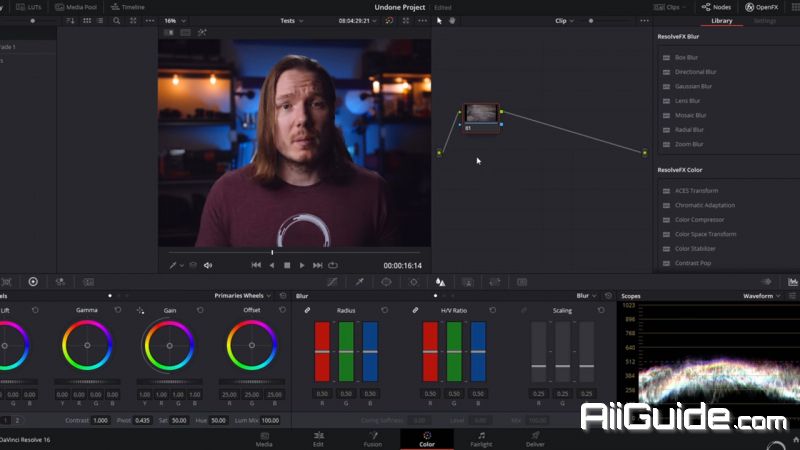The image size is (800, 450).
Task: Click the play forward button
Action: pos(302,265)
